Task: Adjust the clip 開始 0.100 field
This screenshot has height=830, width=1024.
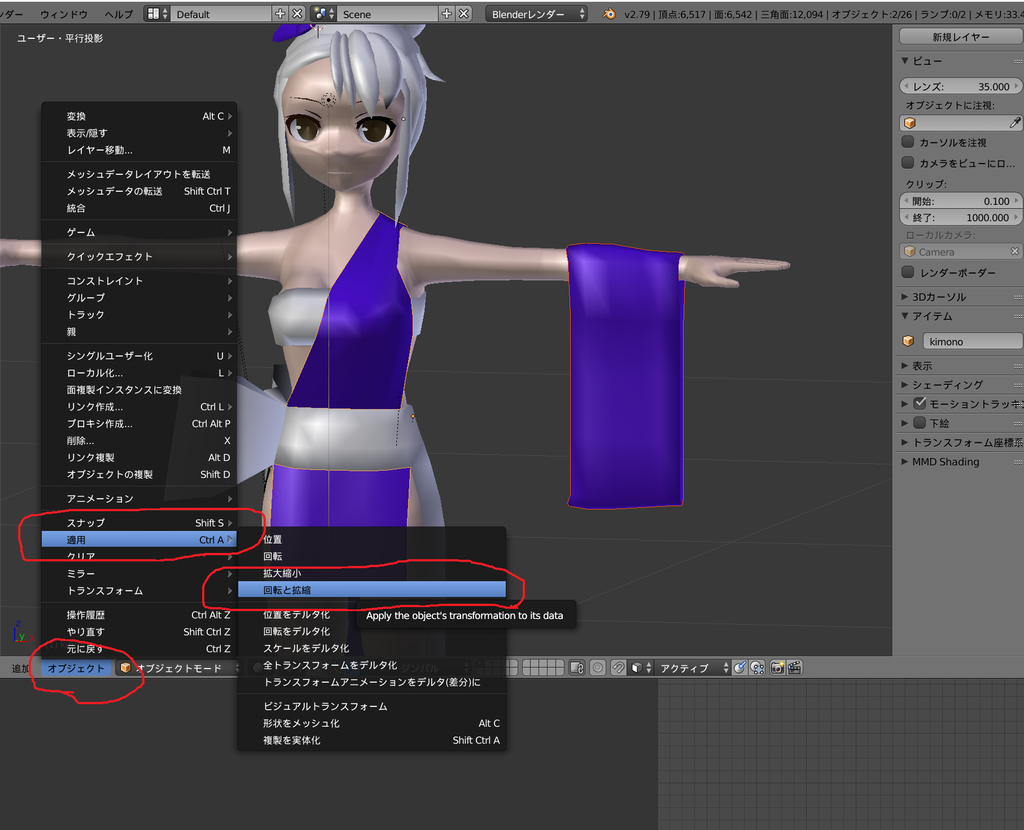Action: point(960,200)
